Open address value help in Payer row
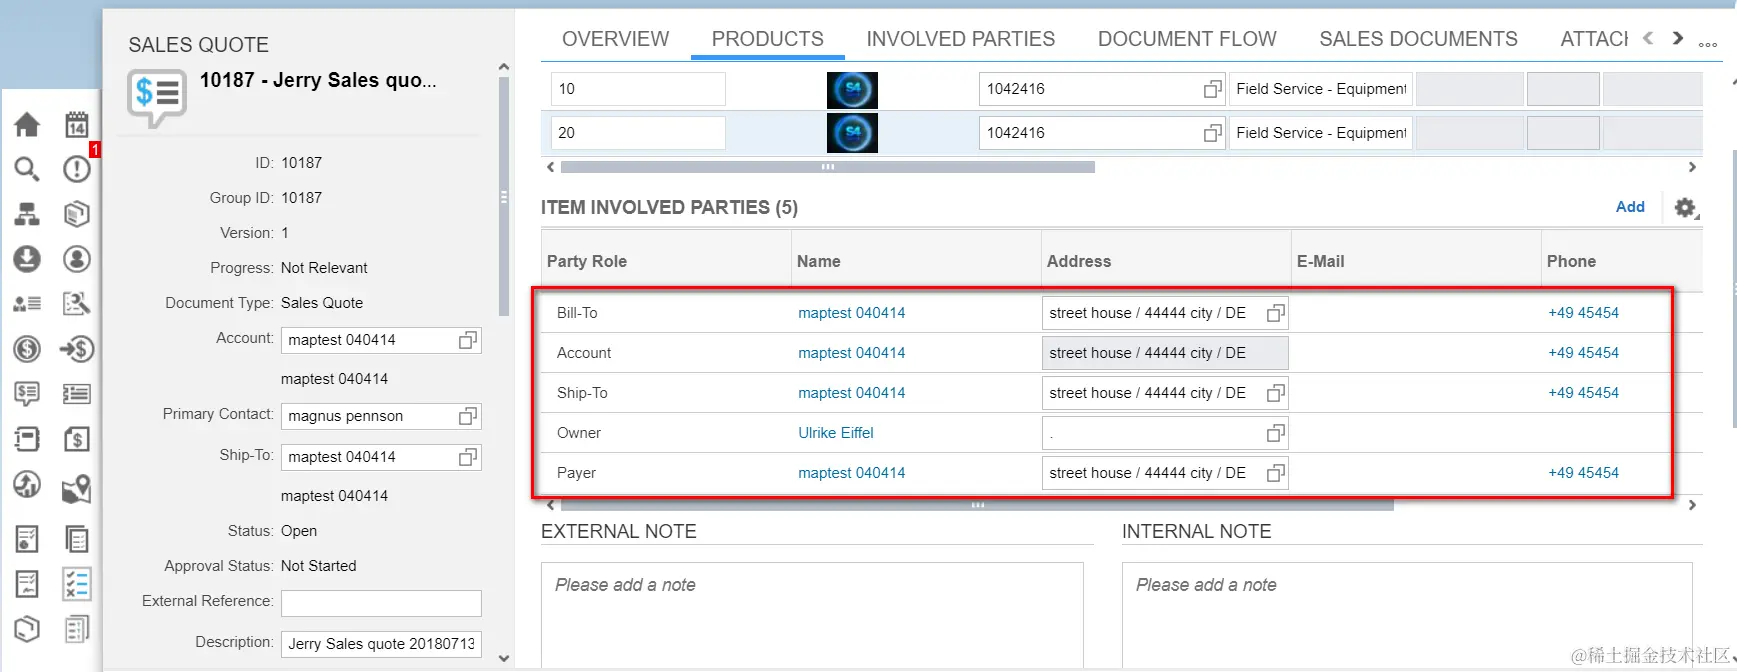Image resolution: width=1737 pixels, height=672 pixels. click(x=1275, y=473)
